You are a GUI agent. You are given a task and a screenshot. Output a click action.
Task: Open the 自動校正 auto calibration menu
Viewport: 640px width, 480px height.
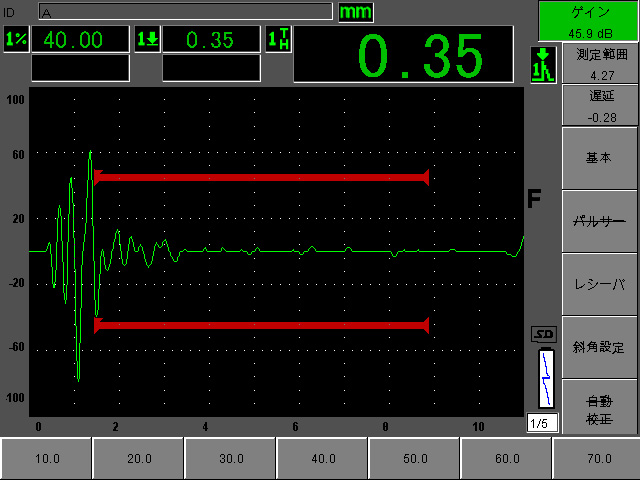(598, 407)
